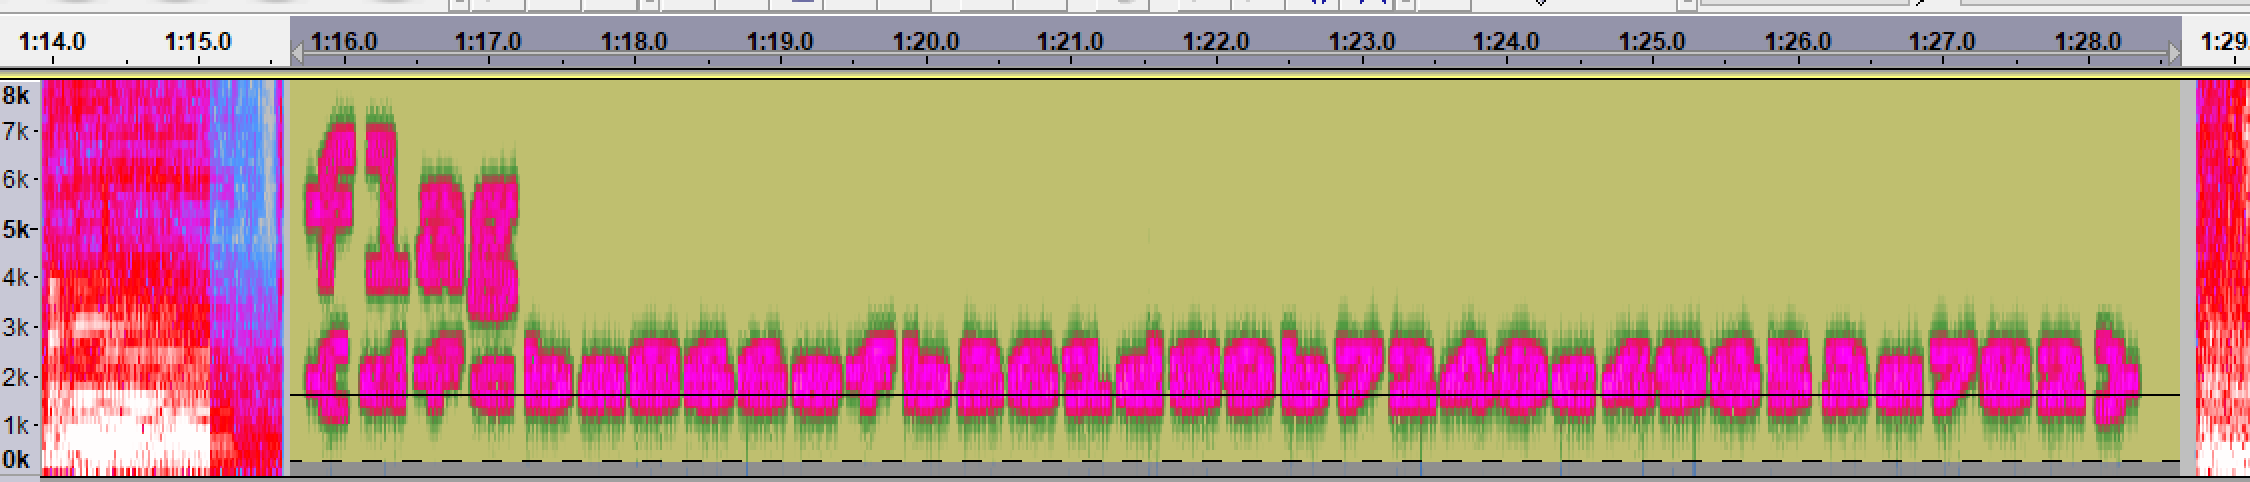
Task: Click the 0k label on the frequency scale
Action: 16,459
